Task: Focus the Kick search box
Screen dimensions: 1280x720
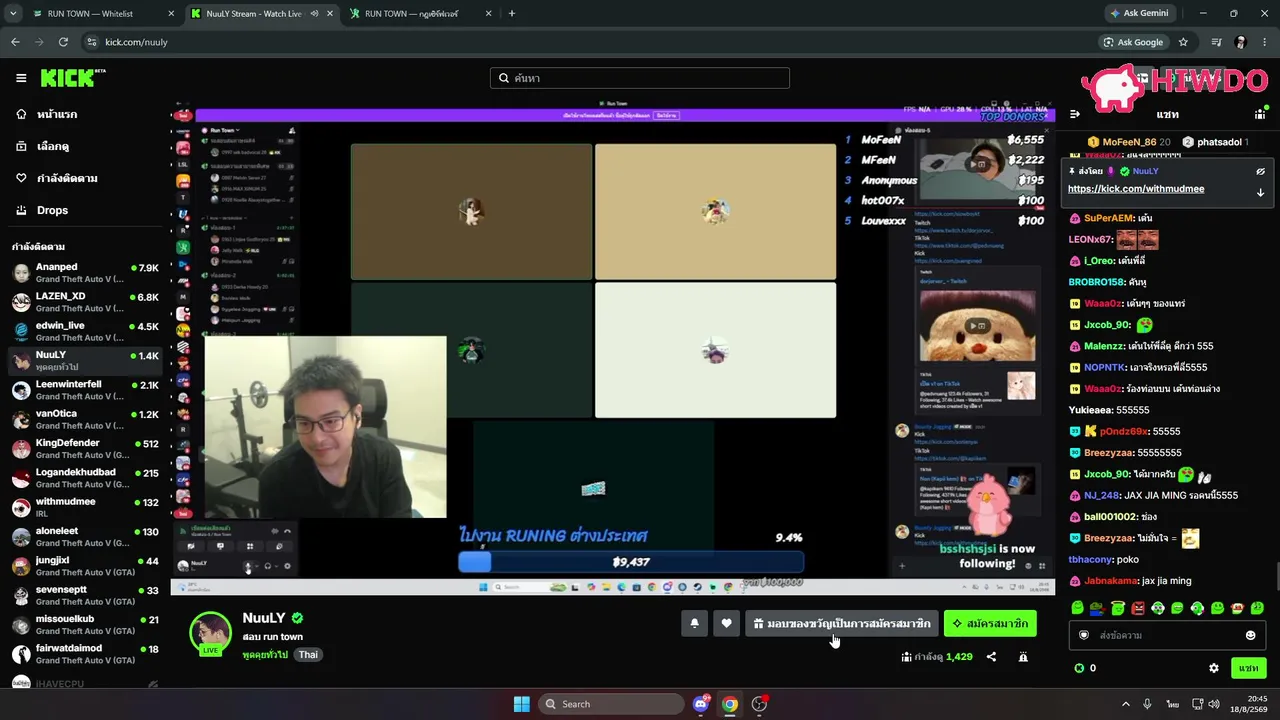Action: 640,78
